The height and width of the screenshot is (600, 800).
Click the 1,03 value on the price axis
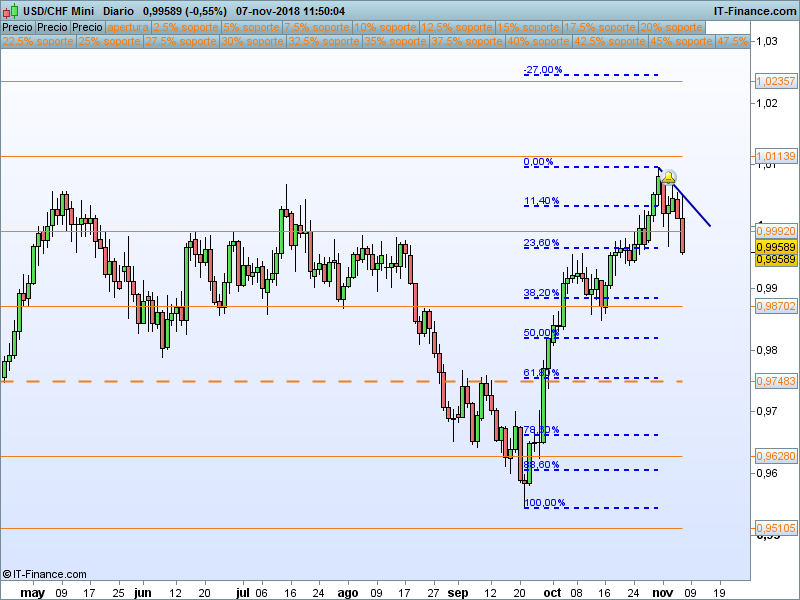click(x=767, y=42)
